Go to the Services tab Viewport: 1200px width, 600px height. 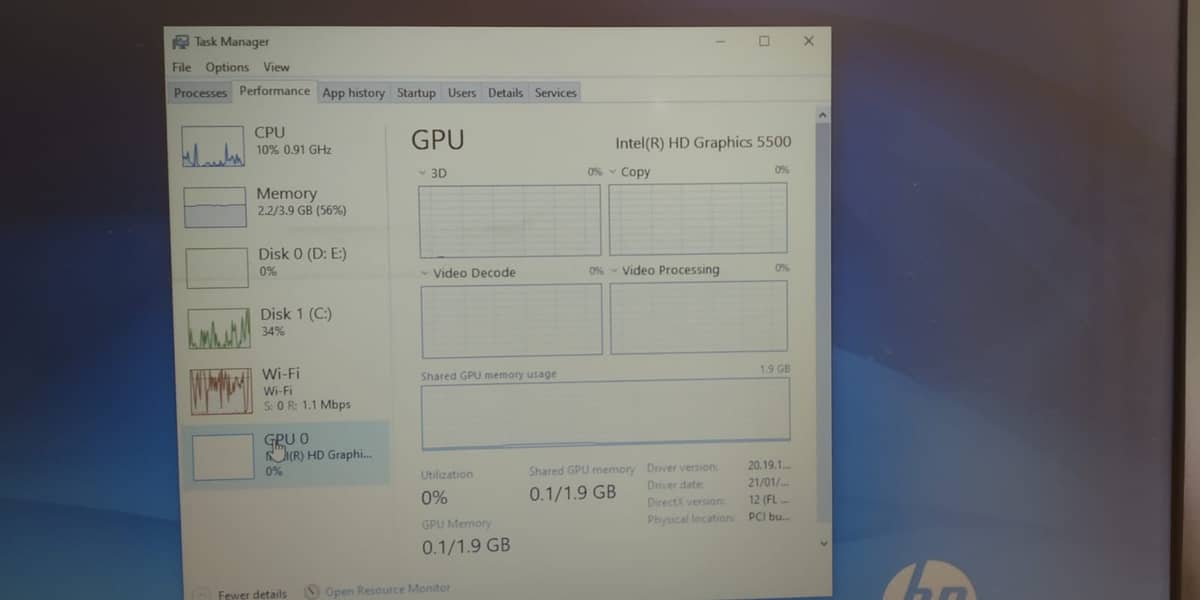(555, 93)
